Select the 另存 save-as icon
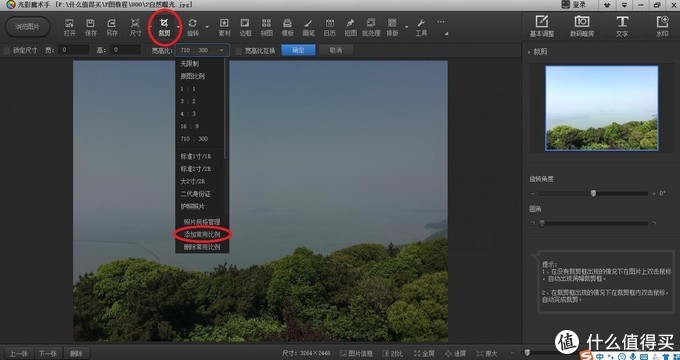 [112, 27]
